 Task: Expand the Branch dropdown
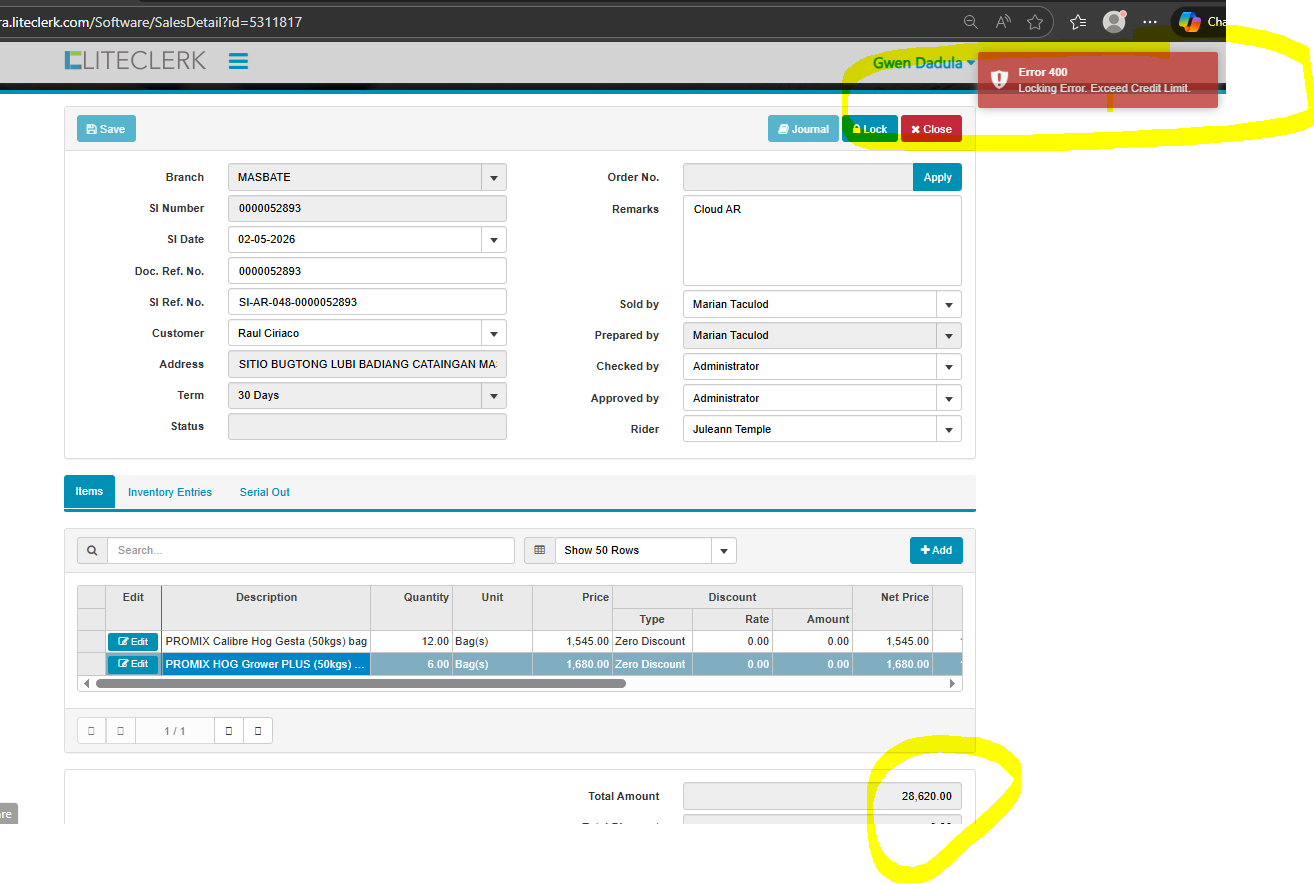(x=493, y=178)
